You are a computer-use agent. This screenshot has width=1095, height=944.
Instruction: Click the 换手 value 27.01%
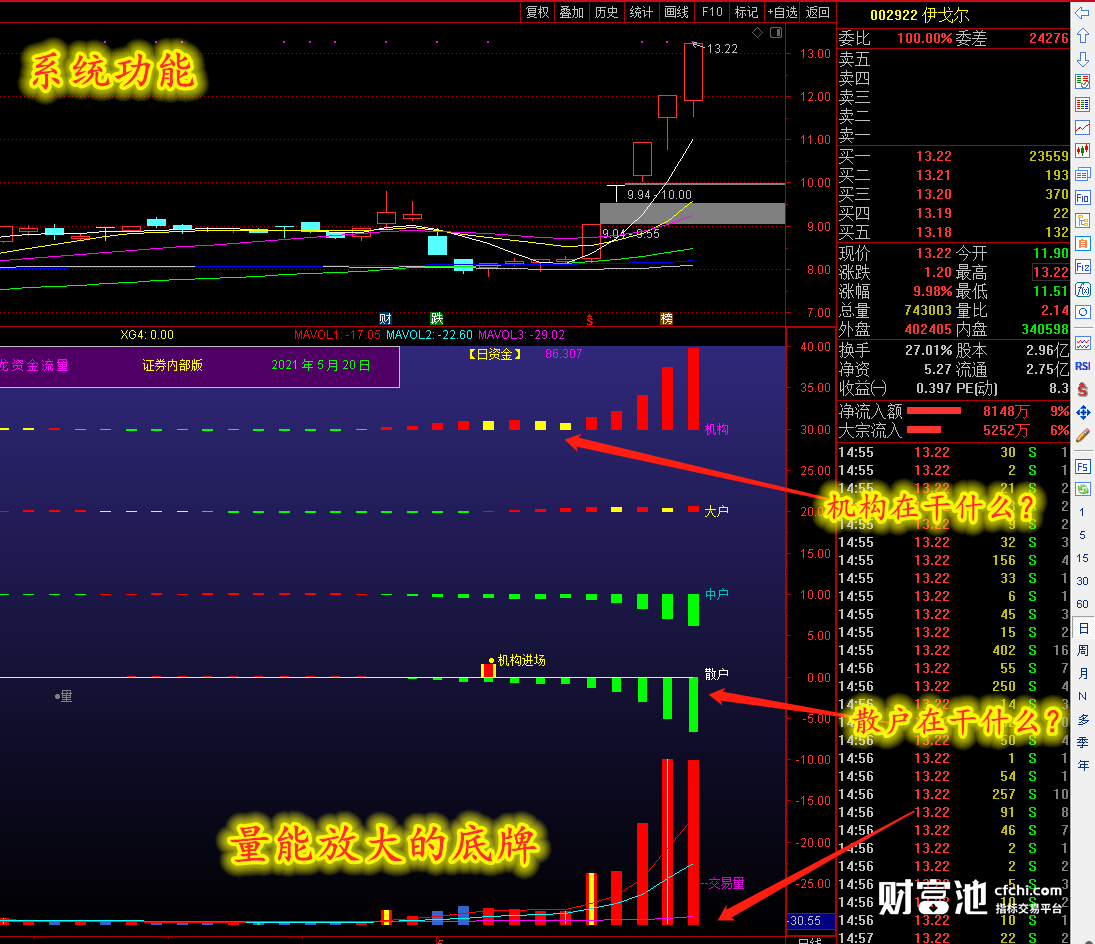tap(929, 350)
